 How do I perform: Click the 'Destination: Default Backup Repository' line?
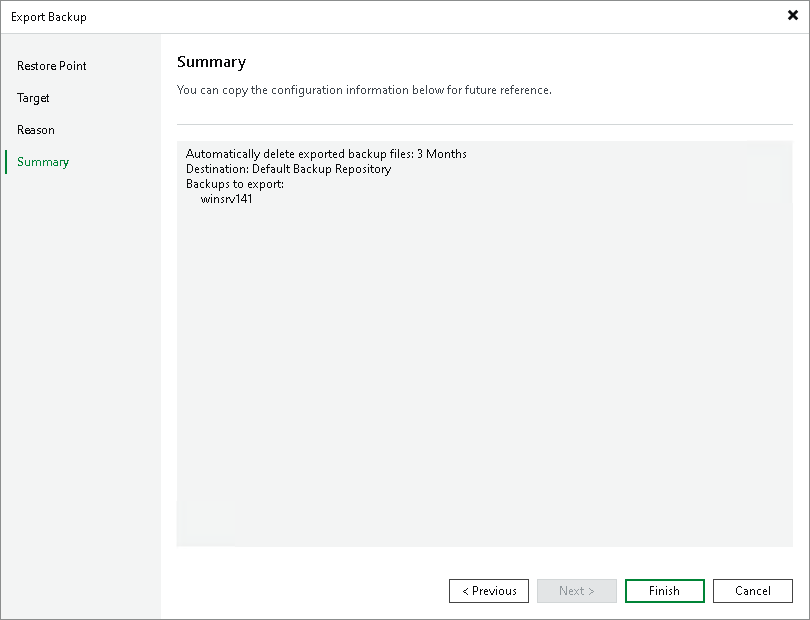(x=288, y=169)
